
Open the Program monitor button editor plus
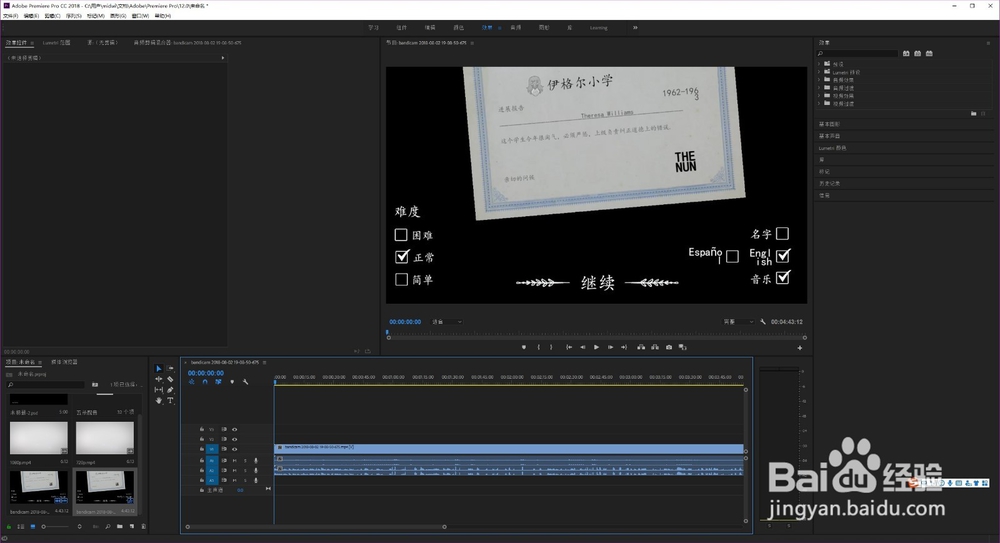[x=800, y=348]
